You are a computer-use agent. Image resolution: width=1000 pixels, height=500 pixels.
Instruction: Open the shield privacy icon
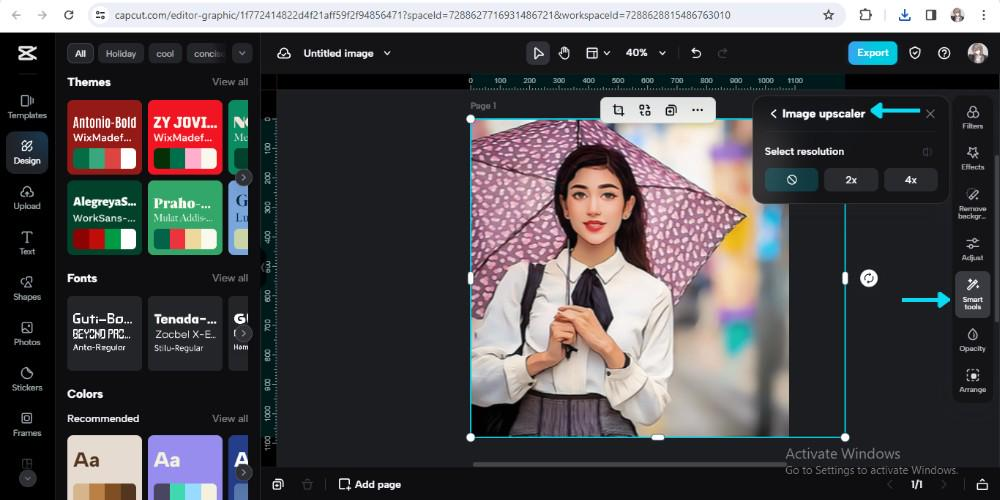(x=915, y=54)
